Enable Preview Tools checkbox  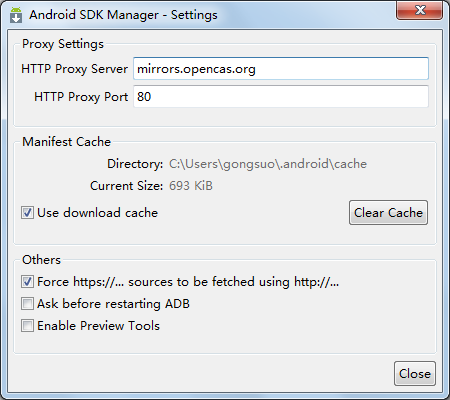pos(27,326)
